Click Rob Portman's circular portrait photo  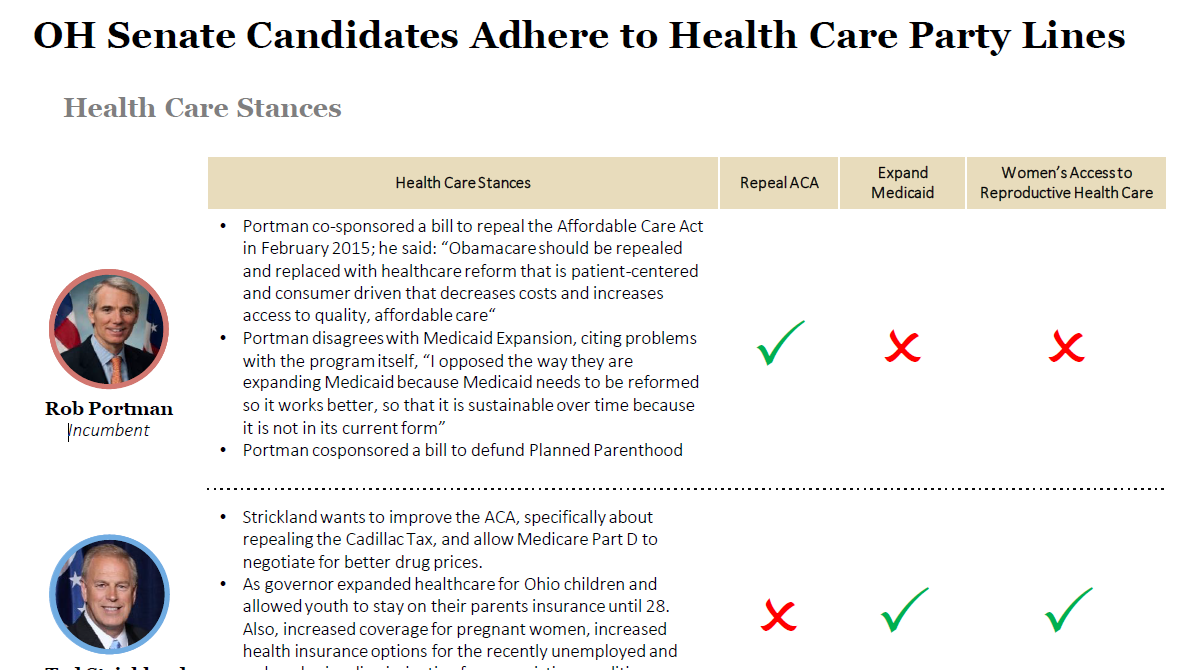coord(109,329)
